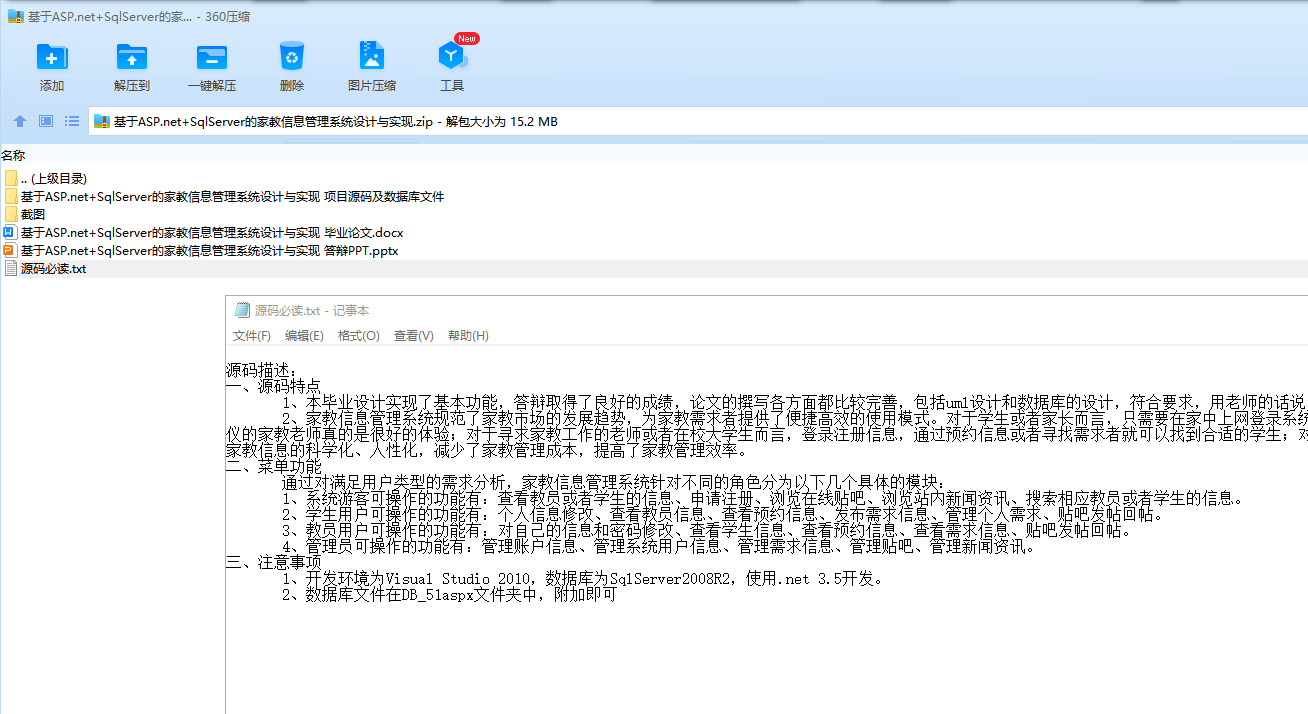Open the 格式(O) menu in Notepad
Screen dimensions: 1308x714
(359, 336)
